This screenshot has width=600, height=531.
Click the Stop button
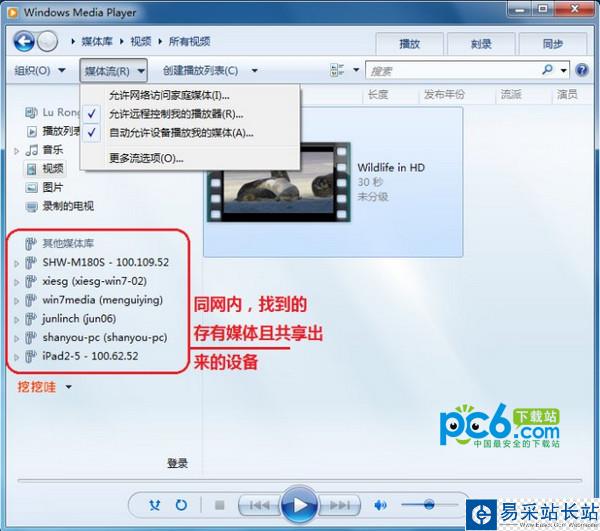pyautogui.click(x=220, y=505)
